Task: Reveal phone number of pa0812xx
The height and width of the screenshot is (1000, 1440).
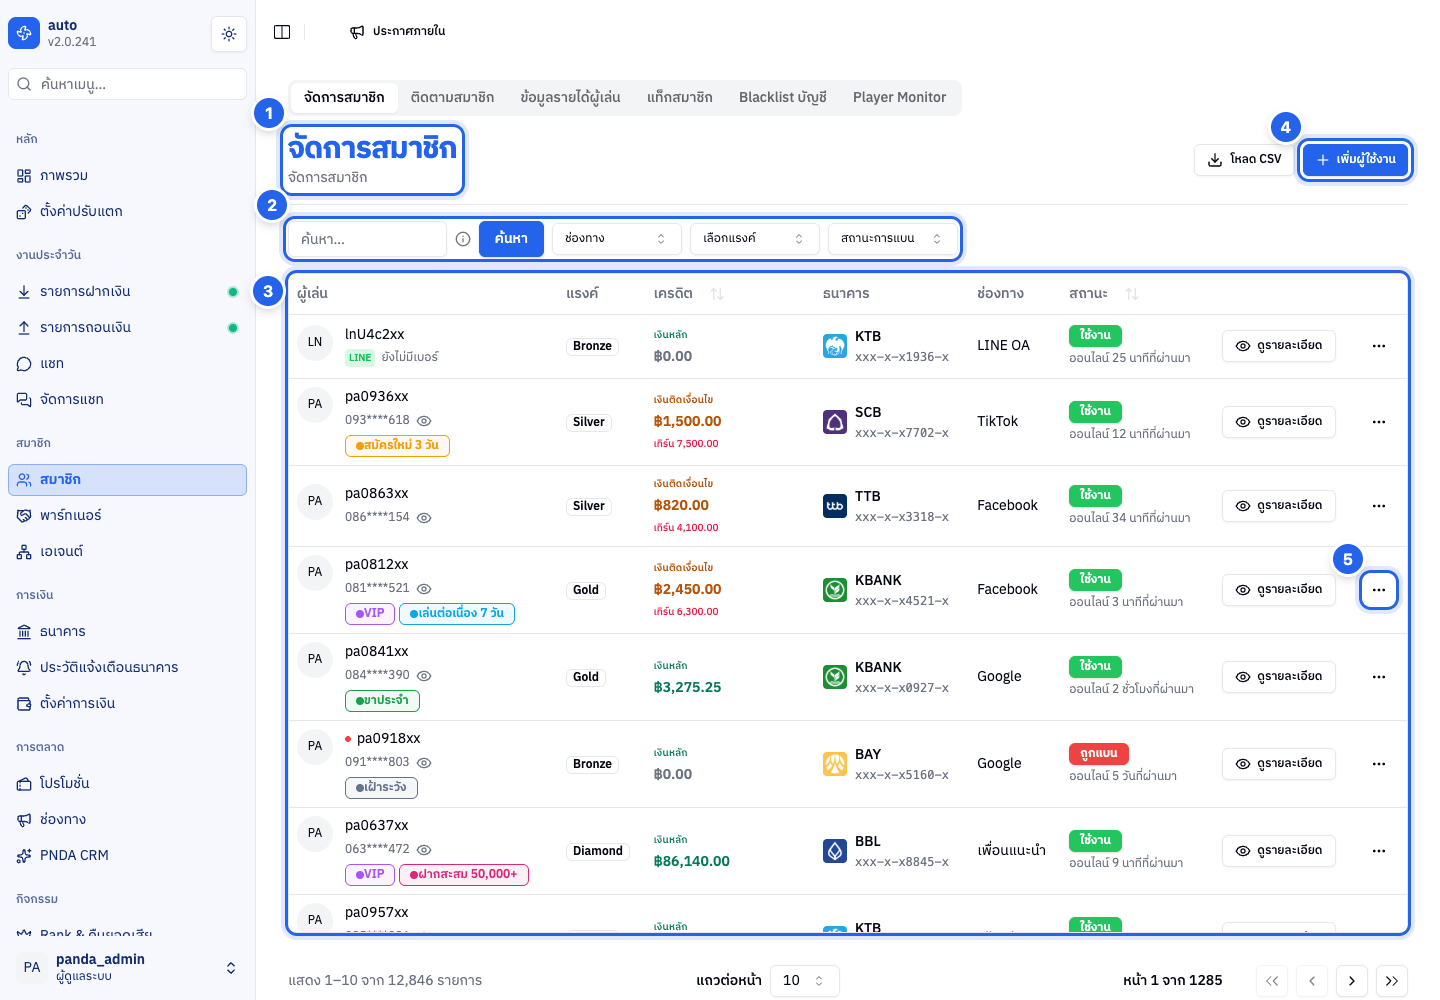Action: [x=424, y=589]
